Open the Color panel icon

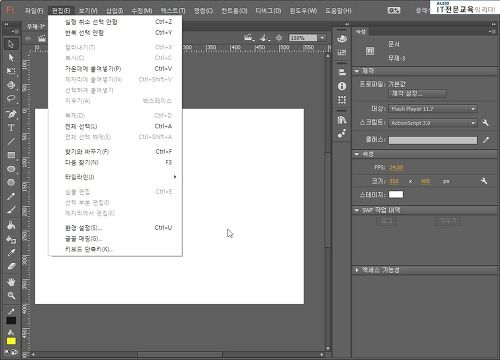(342, 39)
